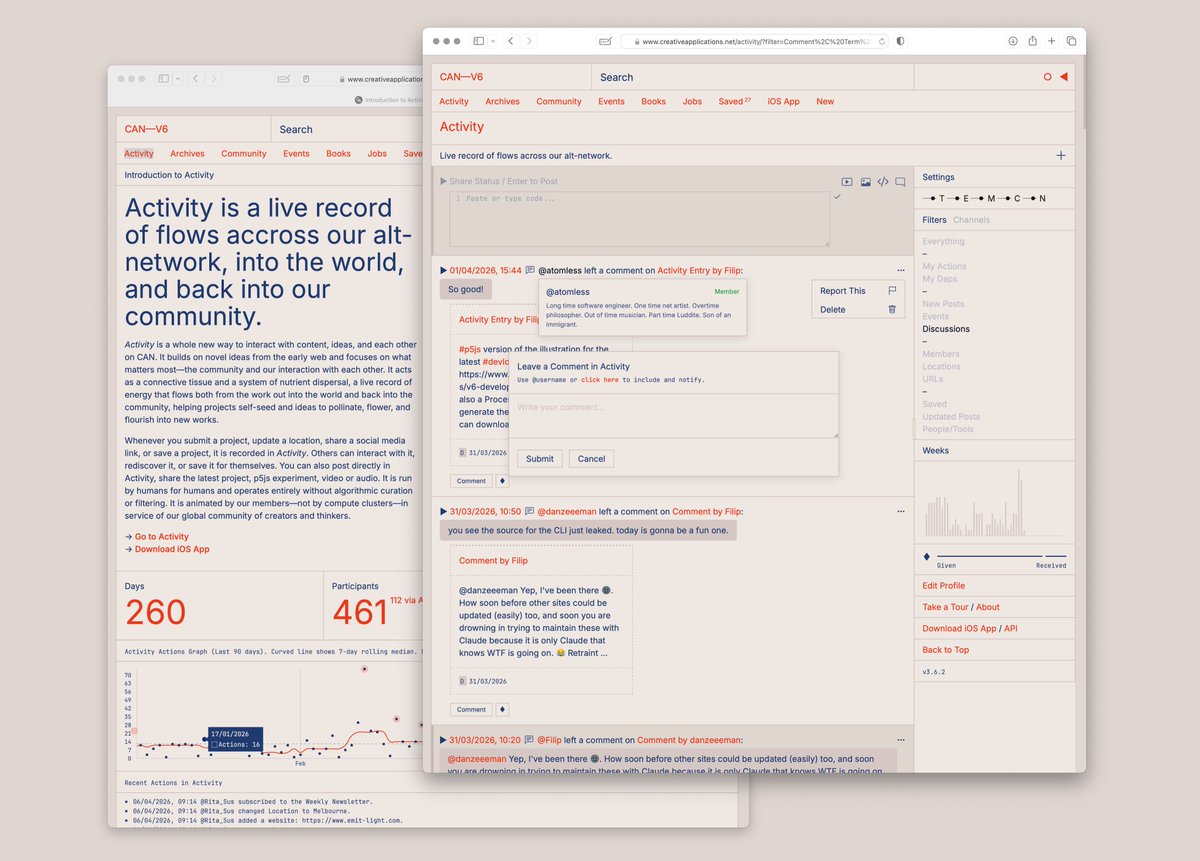The height and width of the screenshot is (861, 1200).
Task: Switch to the Channels tab
Action: click(x=971, y=220)
